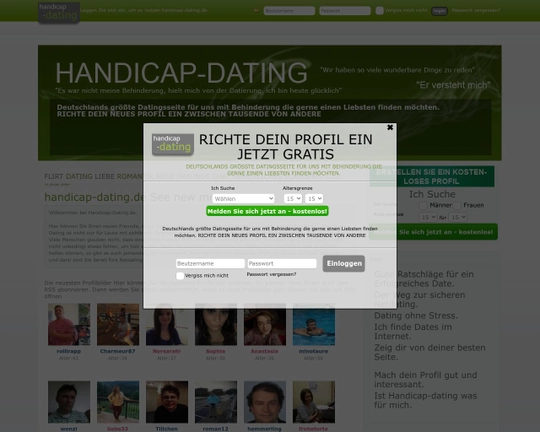Image resolution: width=540 pixels, height=432 pixels.
Task: Focus the top bar Passwort field
Action: (x=345, y=11)
